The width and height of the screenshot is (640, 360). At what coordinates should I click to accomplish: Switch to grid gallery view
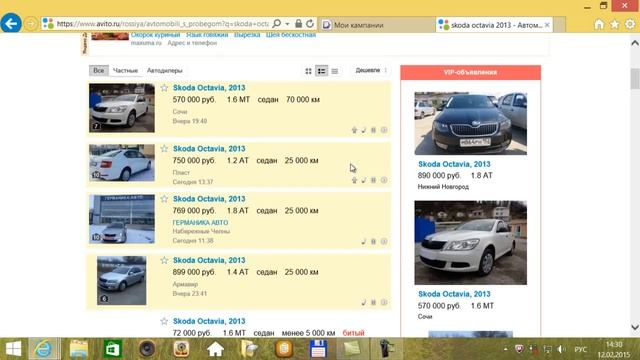[309, 71]
